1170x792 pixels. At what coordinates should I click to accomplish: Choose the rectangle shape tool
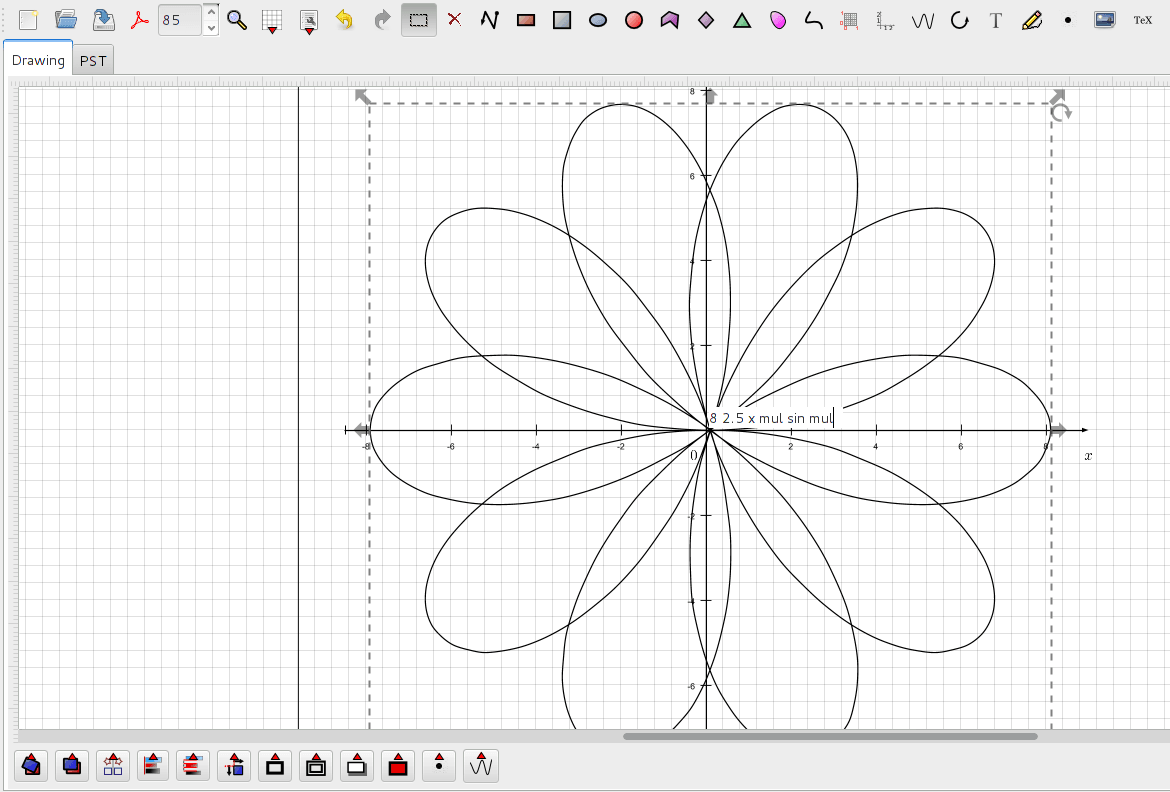click(526, 20)
